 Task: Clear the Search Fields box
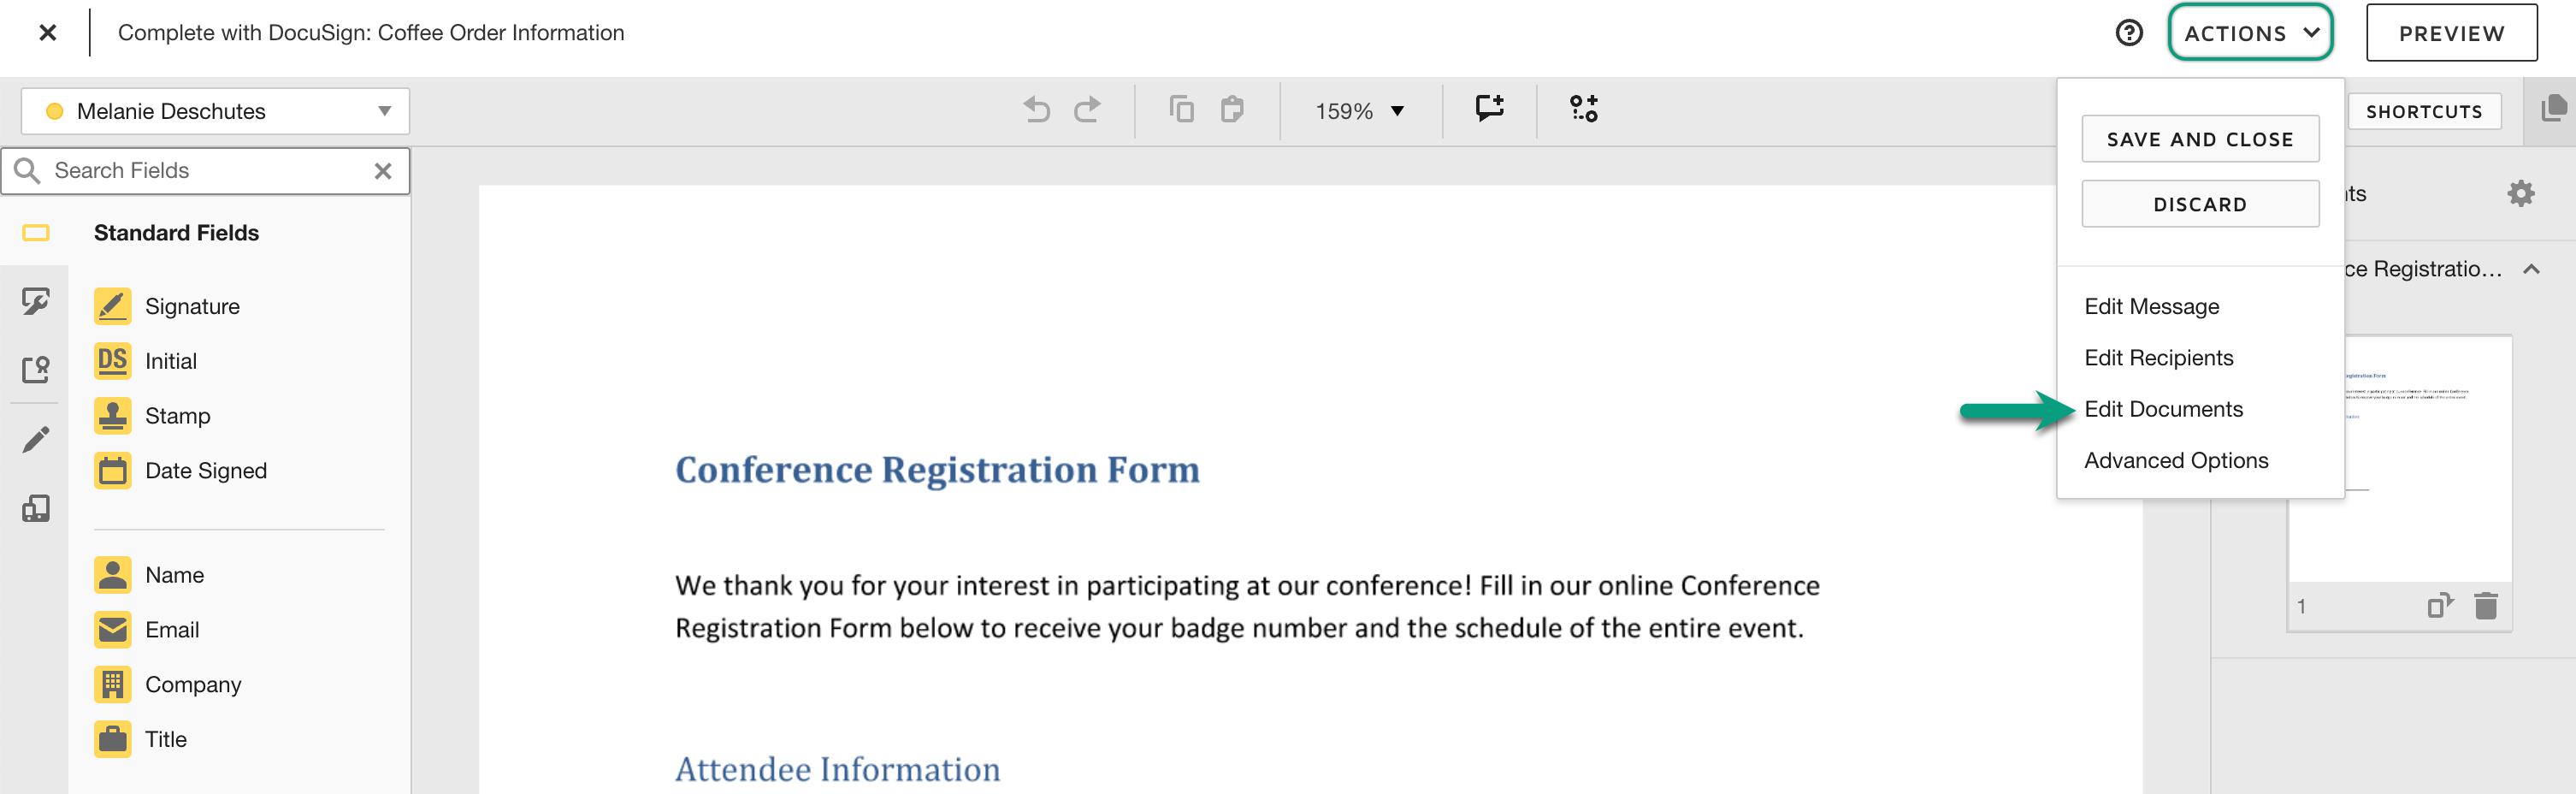383,171
